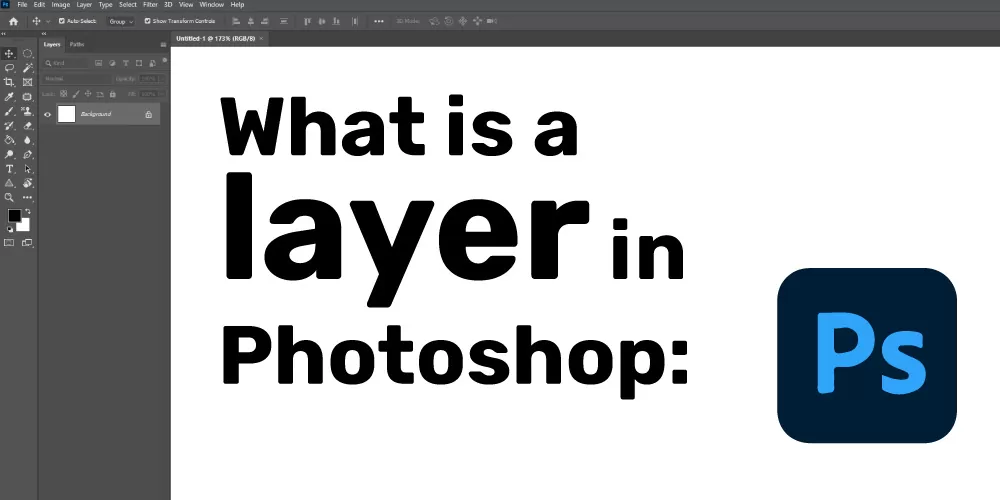Open the Edit Toolbar three-dots button

tap(27, 198)
